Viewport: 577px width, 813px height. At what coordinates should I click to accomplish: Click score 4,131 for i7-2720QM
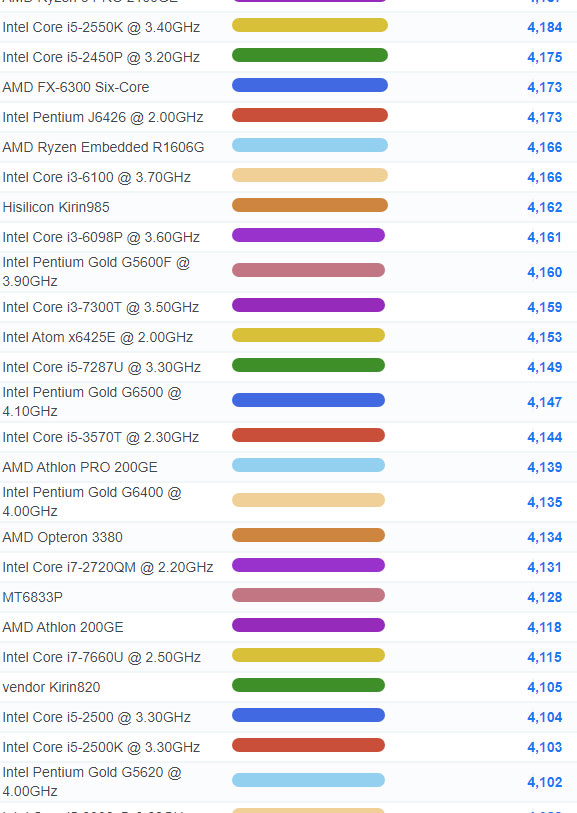click(544, 568)
